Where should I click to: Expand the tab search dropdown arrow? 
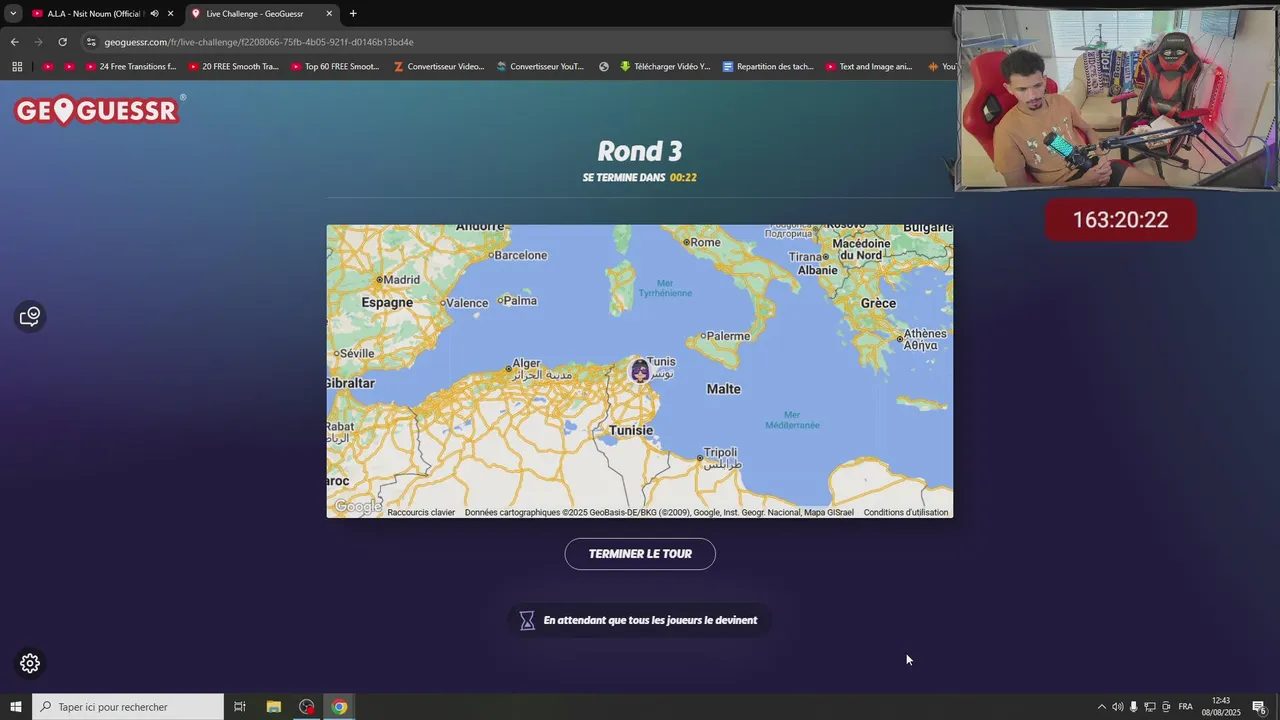13,14
